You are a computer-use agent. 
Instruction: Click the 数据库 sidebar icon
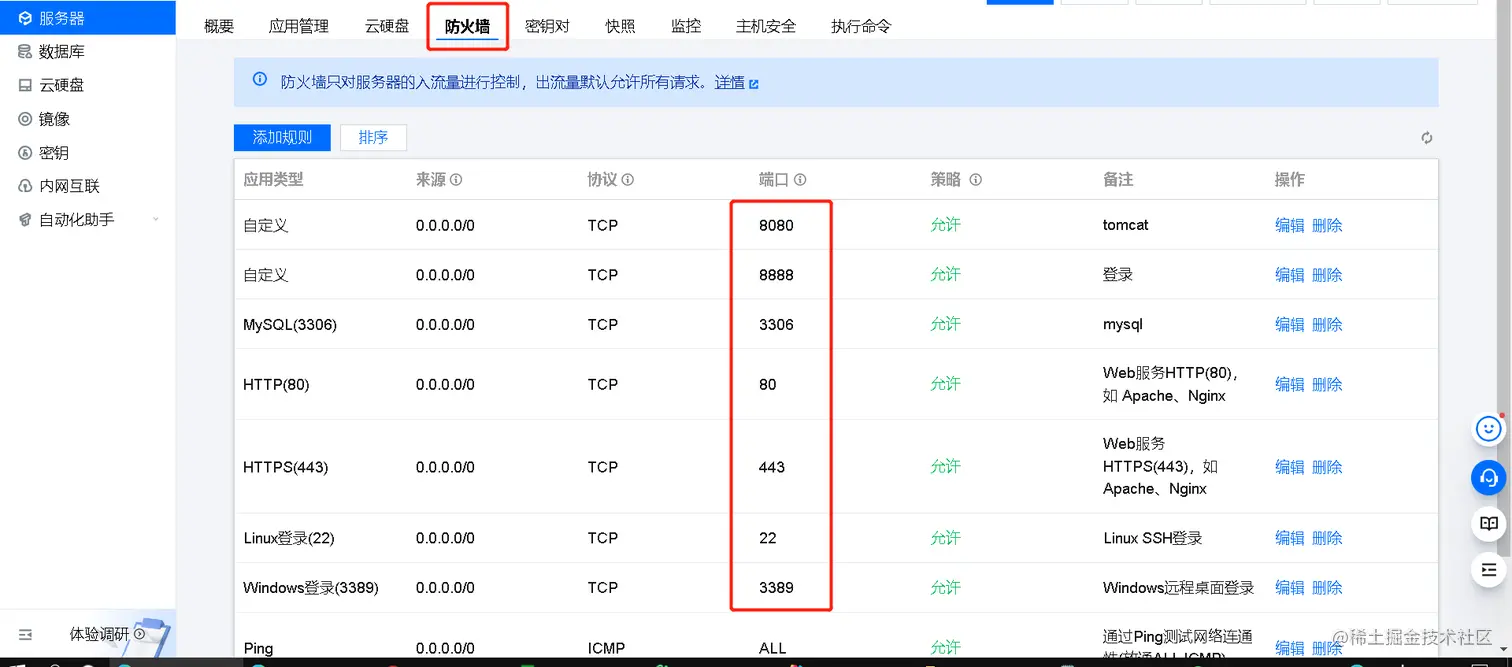(25, 51)
